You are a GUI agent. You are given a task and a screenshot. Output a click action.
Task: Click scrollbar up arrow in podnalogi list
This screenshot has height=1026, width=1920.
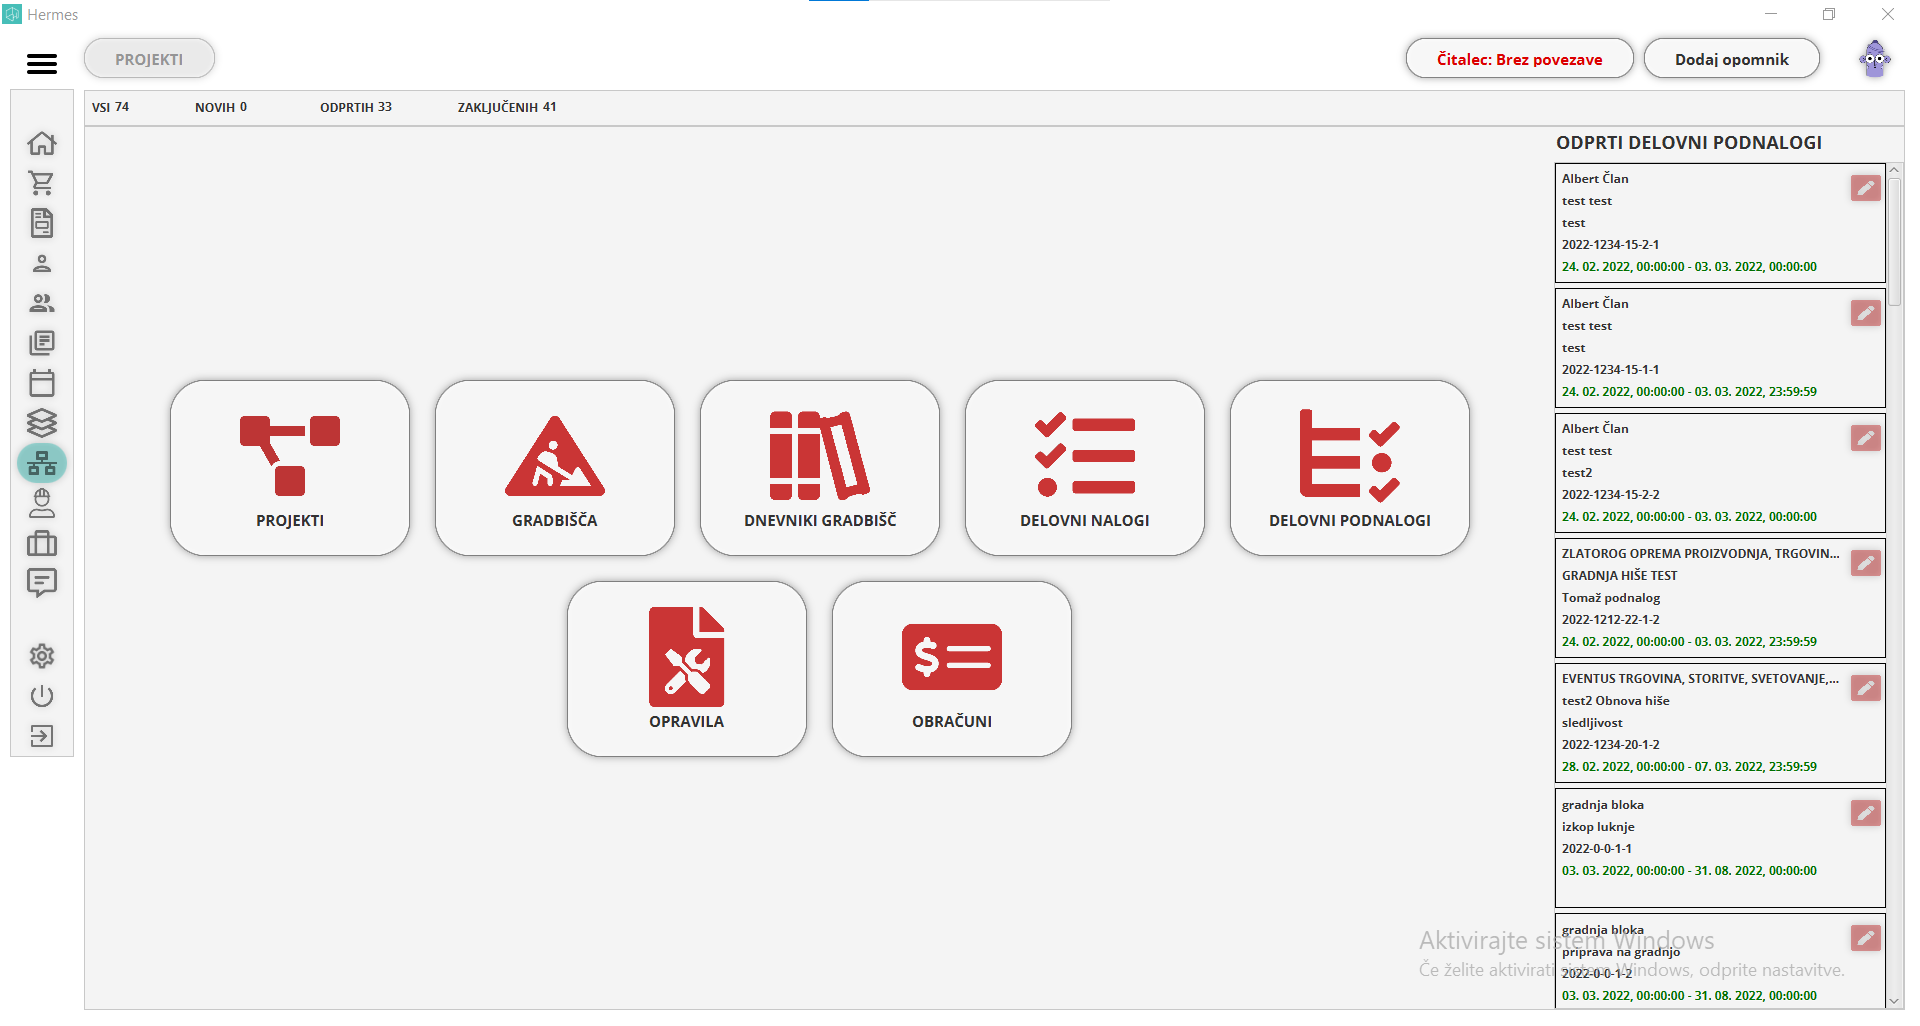(x=1894, y=171)
